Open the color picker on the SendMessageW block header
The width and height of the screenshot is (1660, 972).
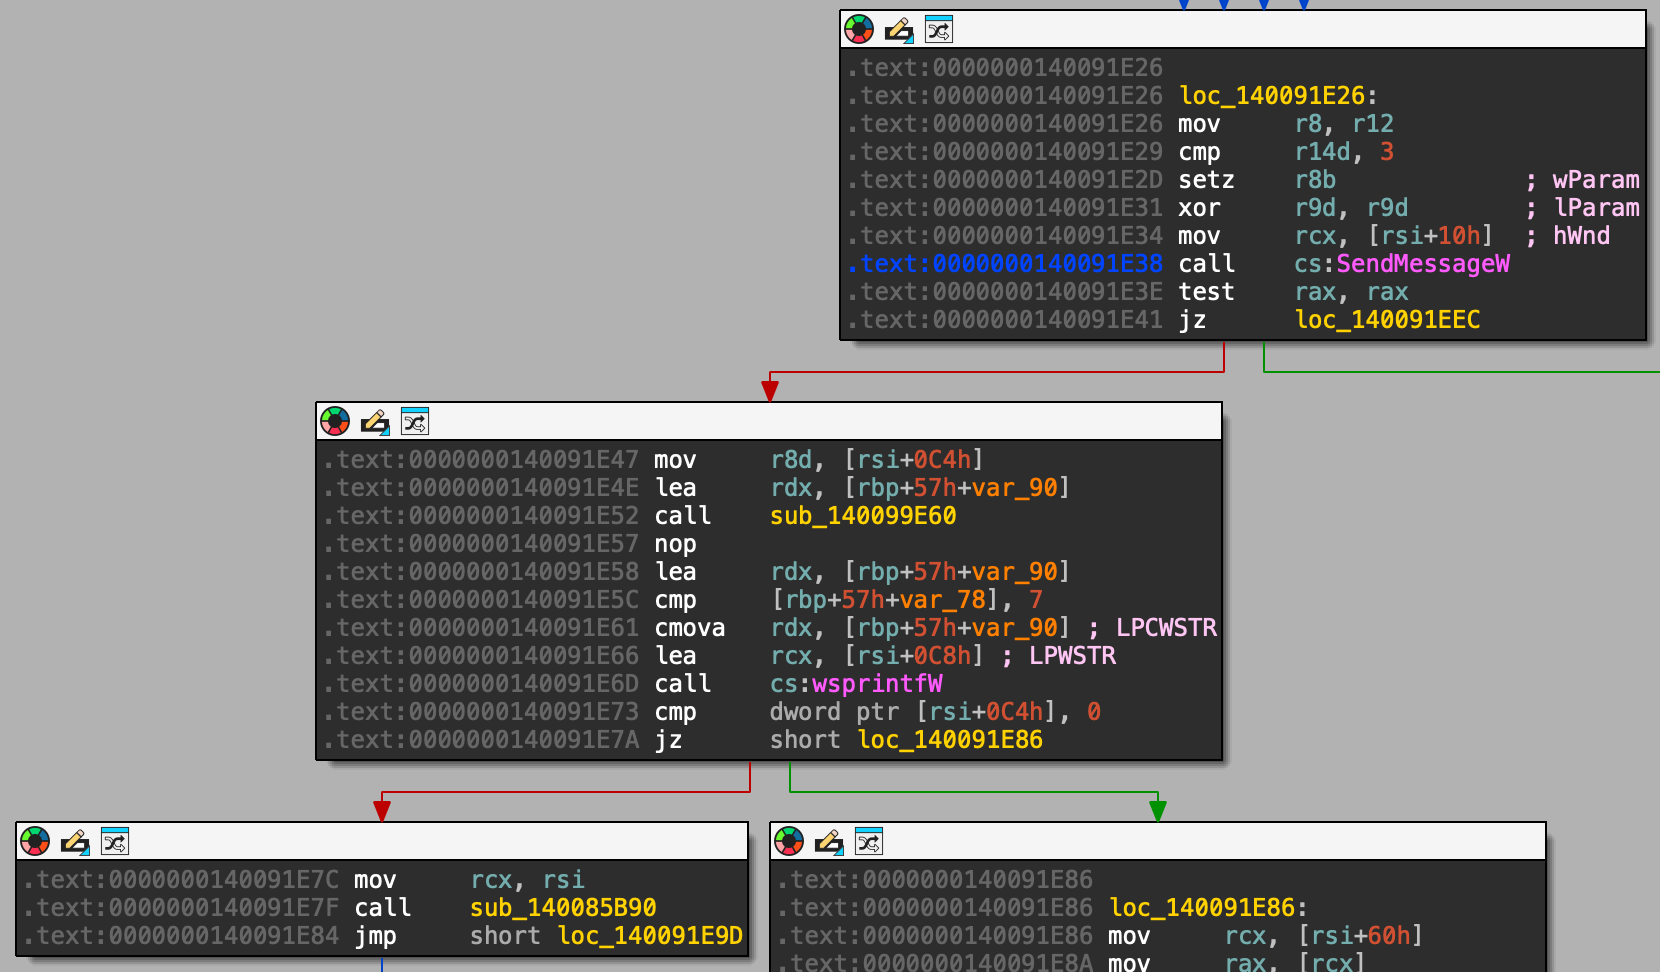pos(857,29)
